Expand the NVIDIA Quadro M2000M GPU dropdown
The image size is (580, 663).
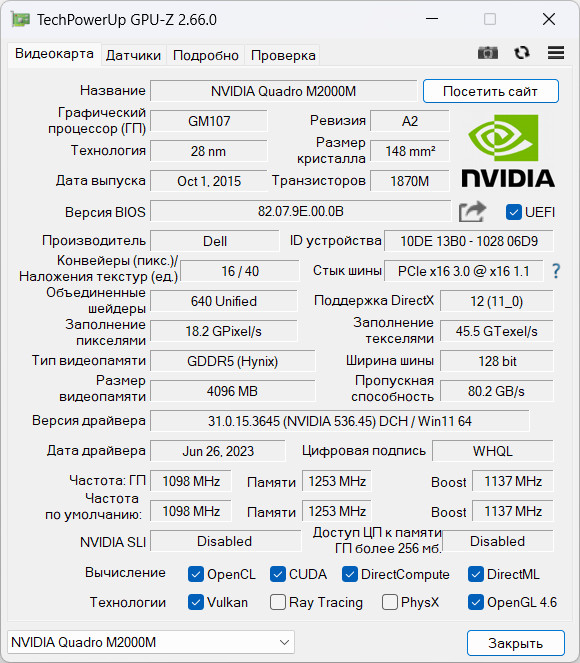pos(151,642)
